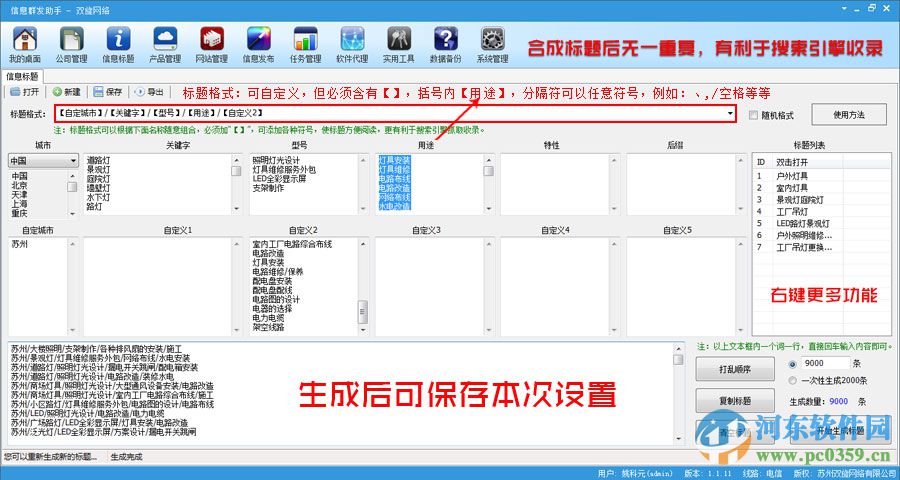Screen dimensions: 900x480
Task: Click 导出 toolbar button
Action: coord(149,92)
